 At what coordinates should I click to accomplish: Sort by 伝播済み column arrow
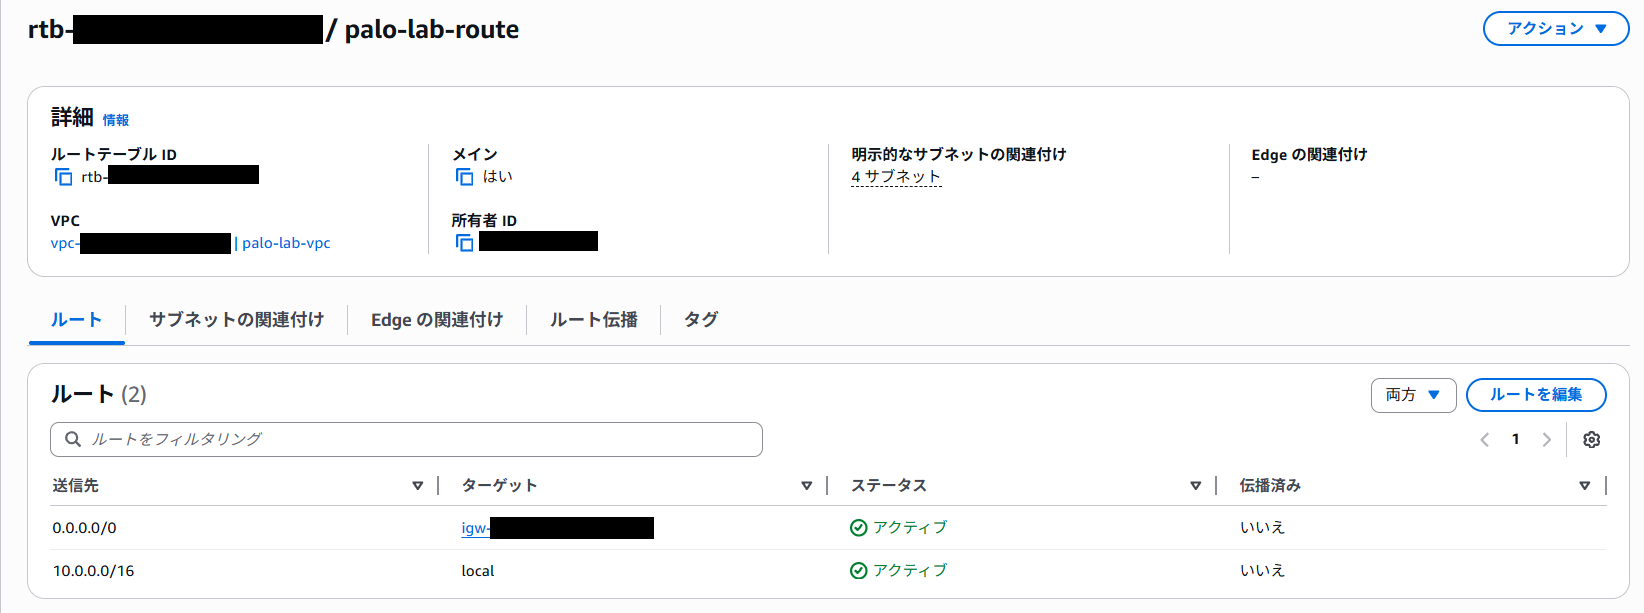tap(1585, 486)
